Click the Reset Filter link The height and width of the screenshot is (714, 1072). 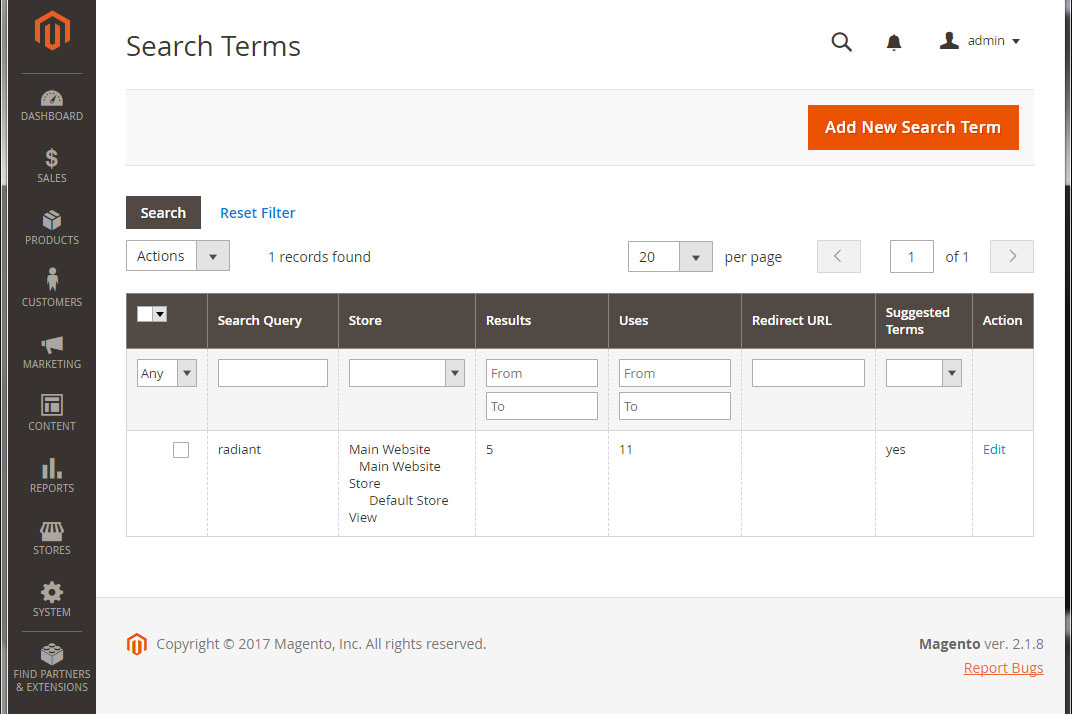[257, 212]
